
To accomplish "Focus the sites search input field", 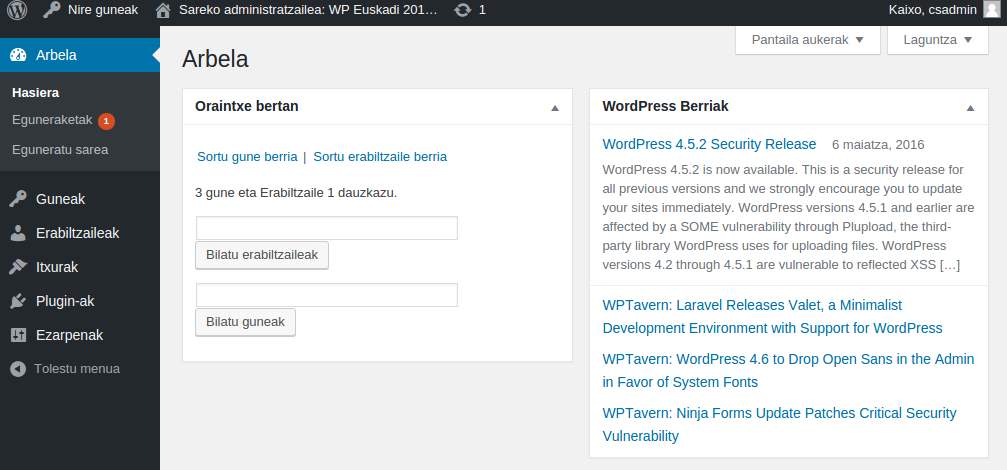I will [x=326, y=295].
